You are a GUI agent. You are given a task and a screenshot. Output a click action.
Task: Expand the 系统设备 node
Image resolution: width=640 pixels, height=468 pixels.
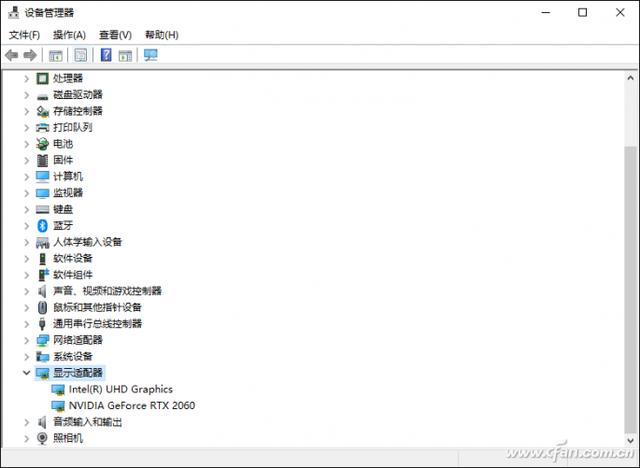point(27,356)
